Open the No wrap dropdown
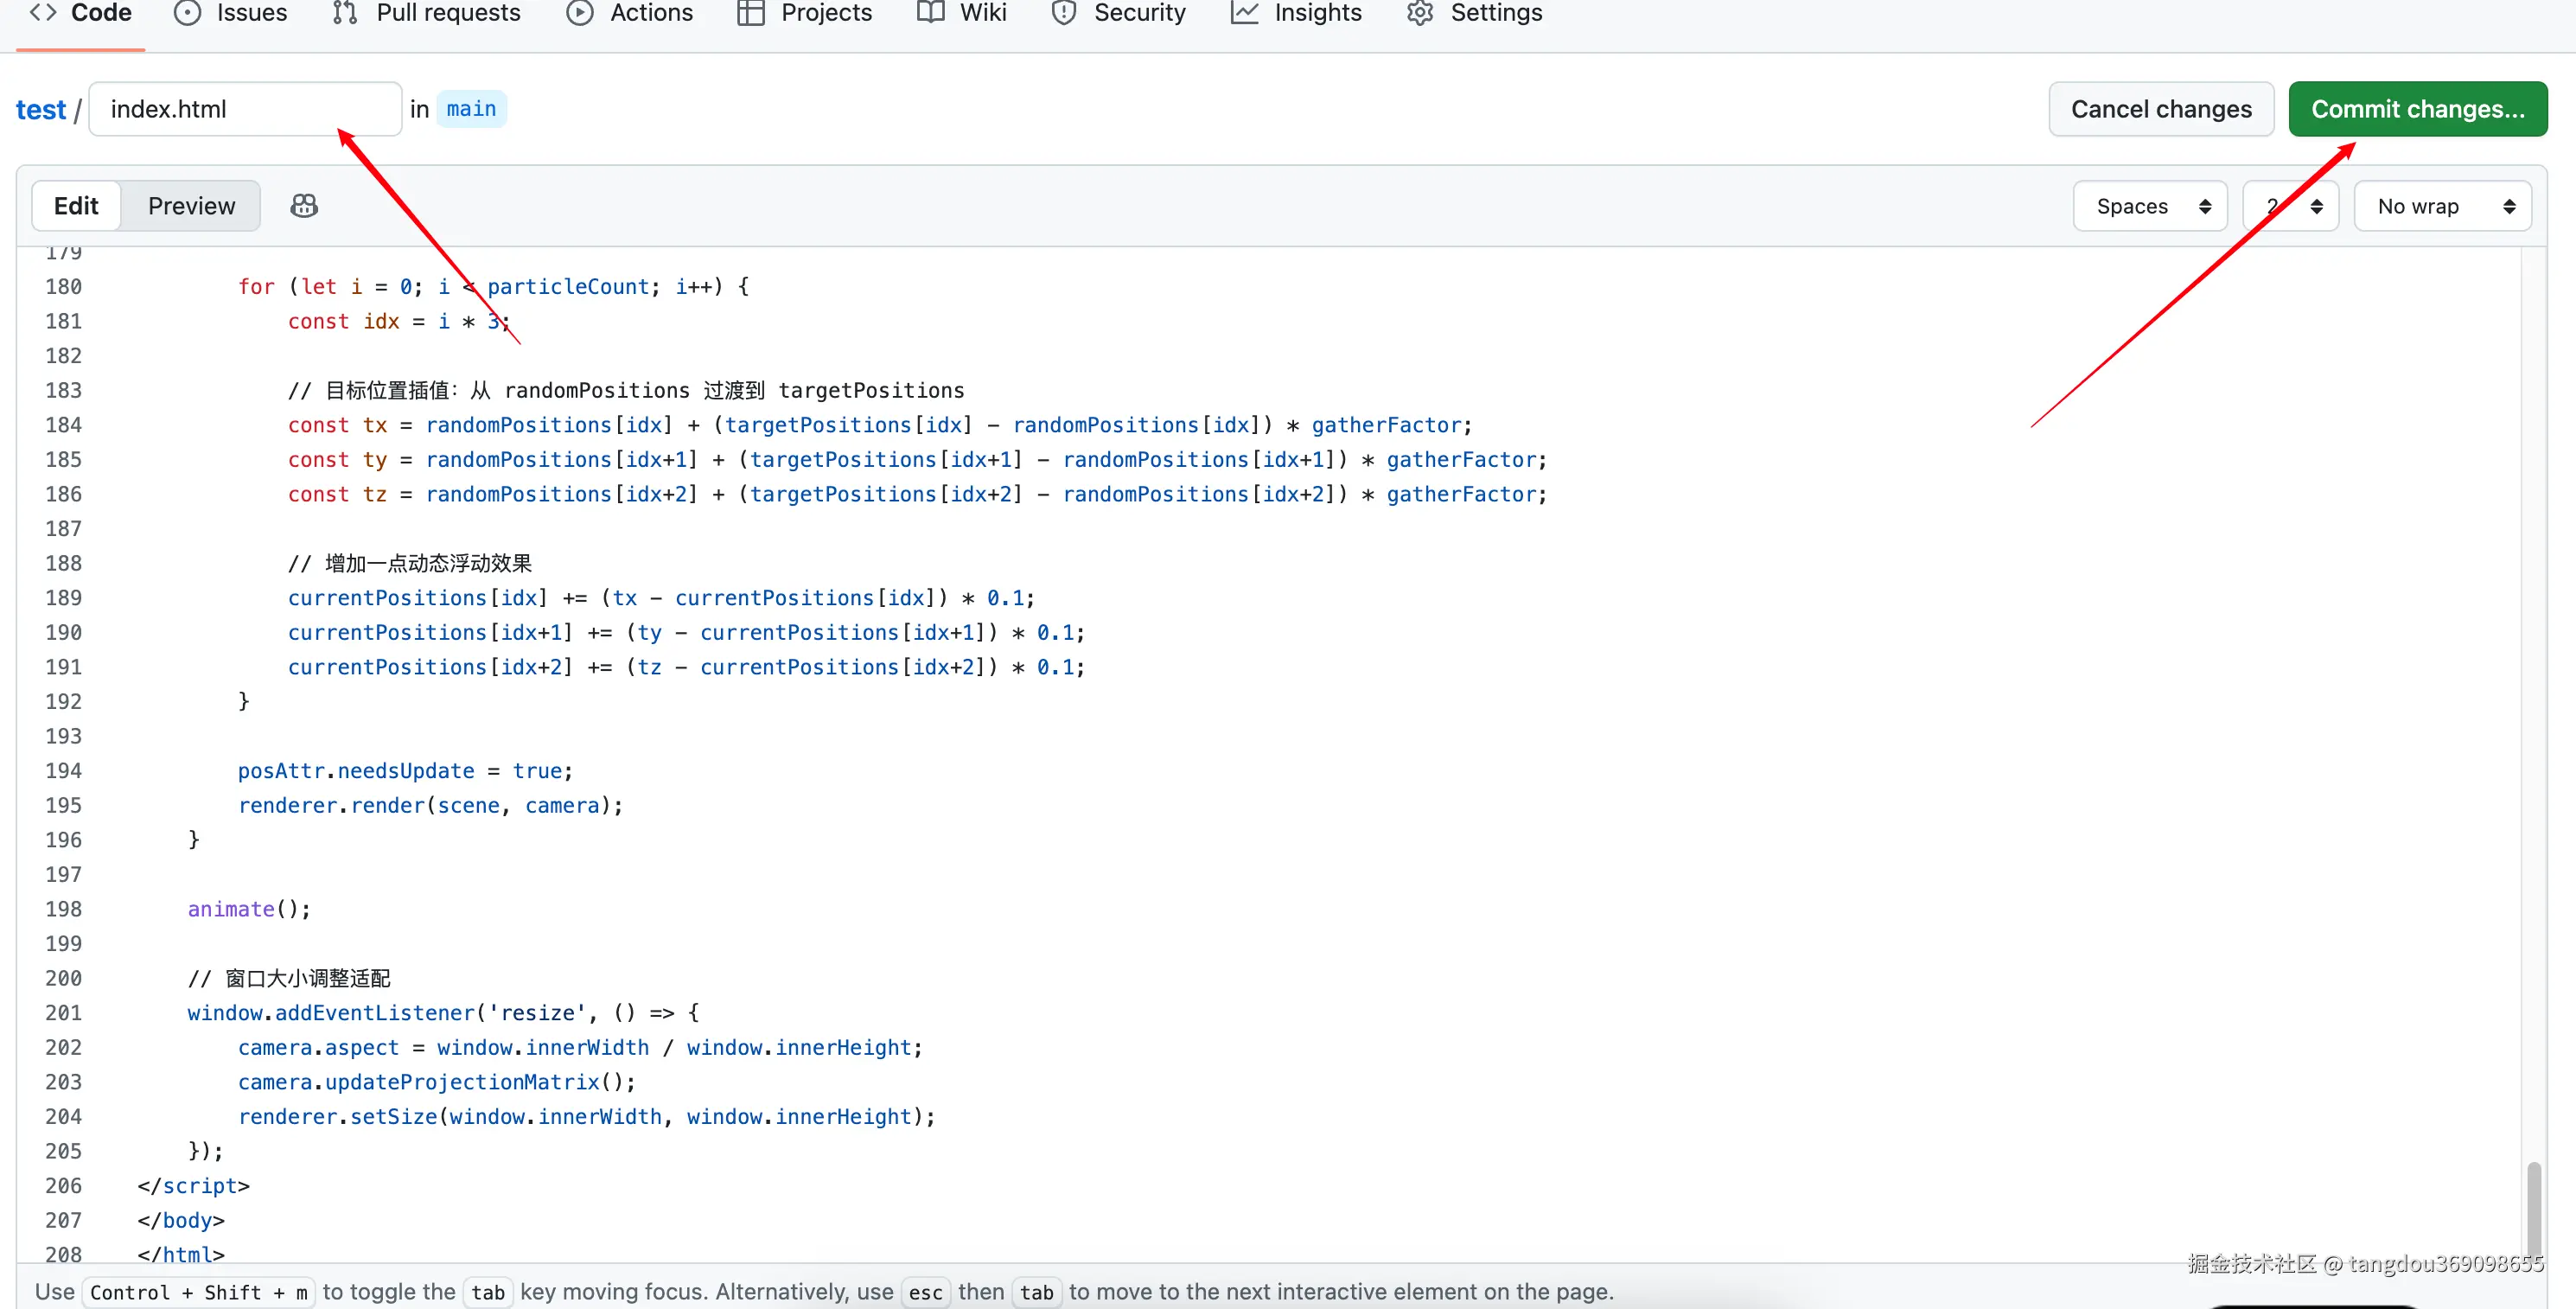Viewport: 2576px width, 1309px height. [x=2443, y=206]
